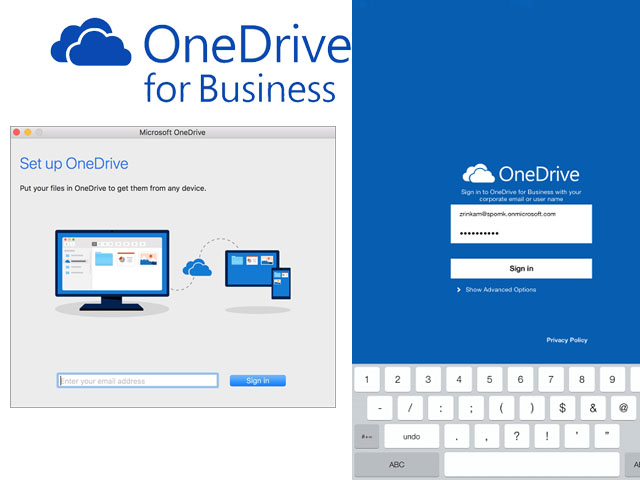Viewport: 640px width, 480px height.
Task: Click the password field with dots
Action: (521, 233)
